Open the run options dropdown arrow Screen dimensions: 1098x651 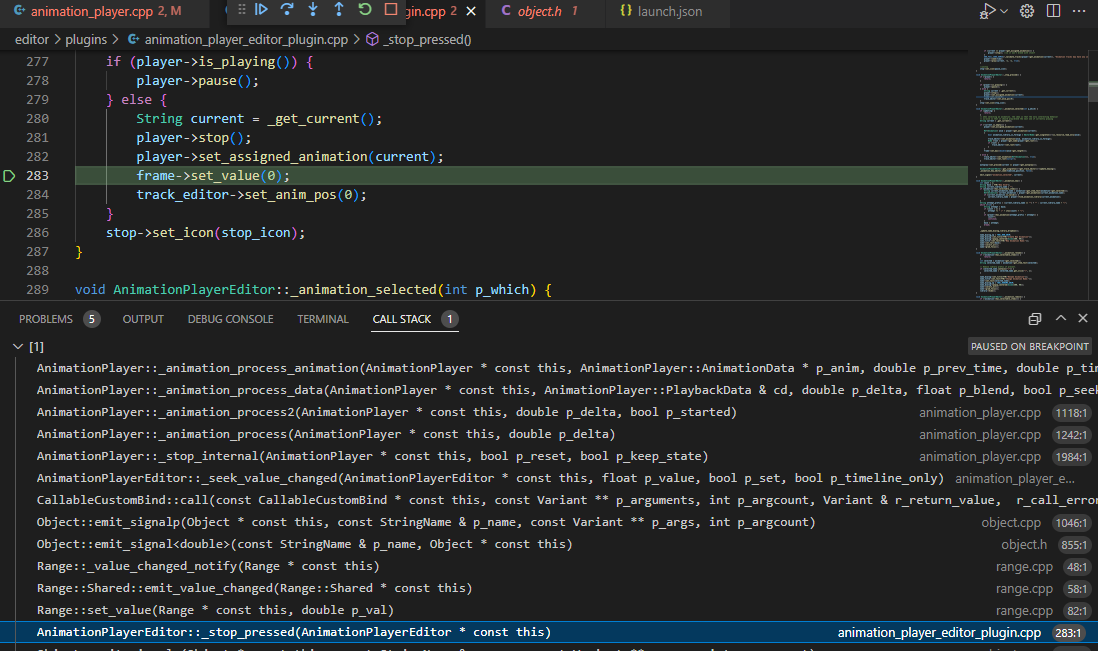(1004, 11)
